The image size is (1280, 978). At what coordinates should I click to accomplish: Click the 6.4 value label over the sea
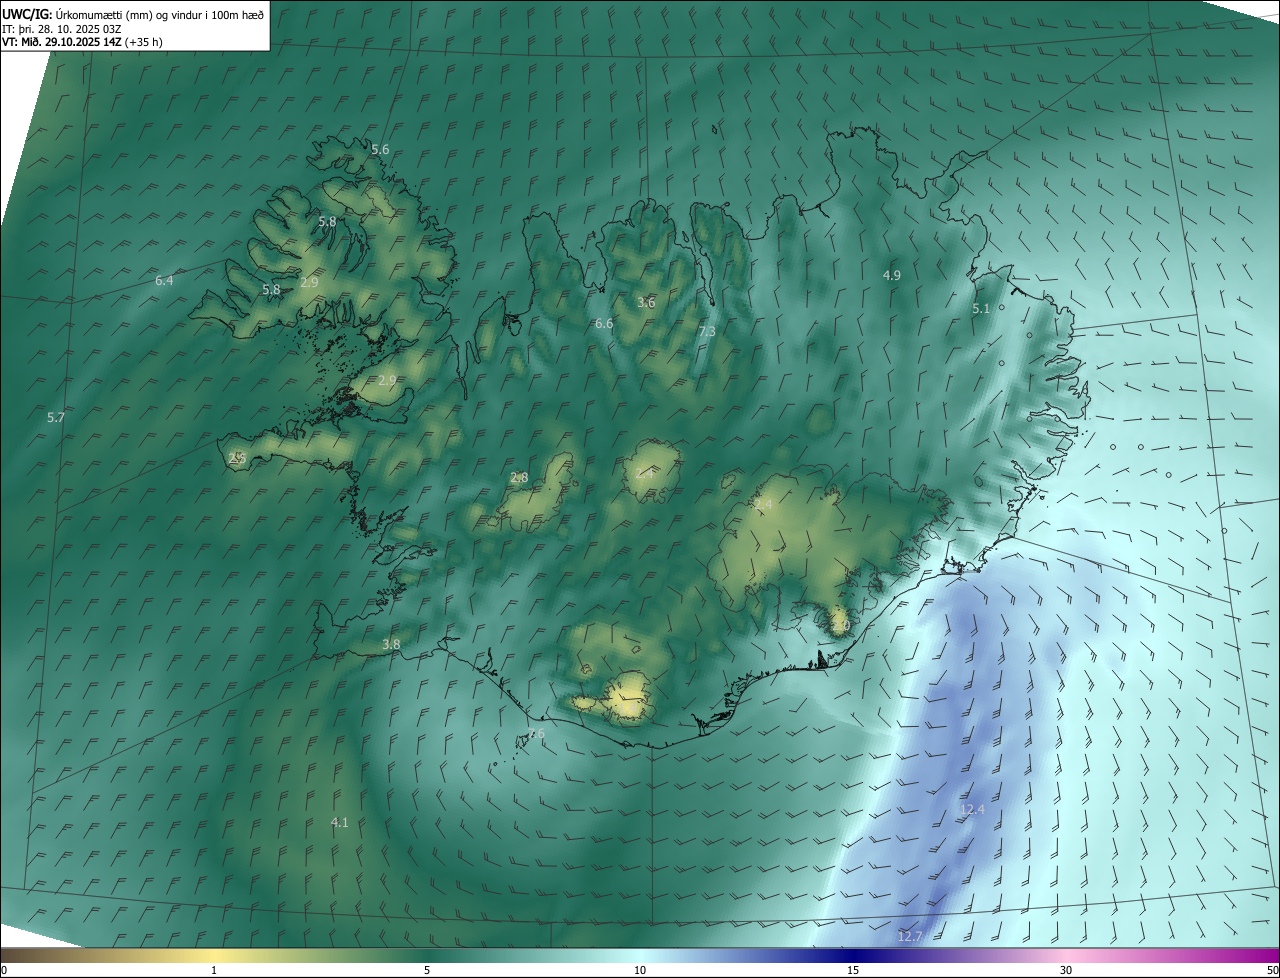point(164,281)
